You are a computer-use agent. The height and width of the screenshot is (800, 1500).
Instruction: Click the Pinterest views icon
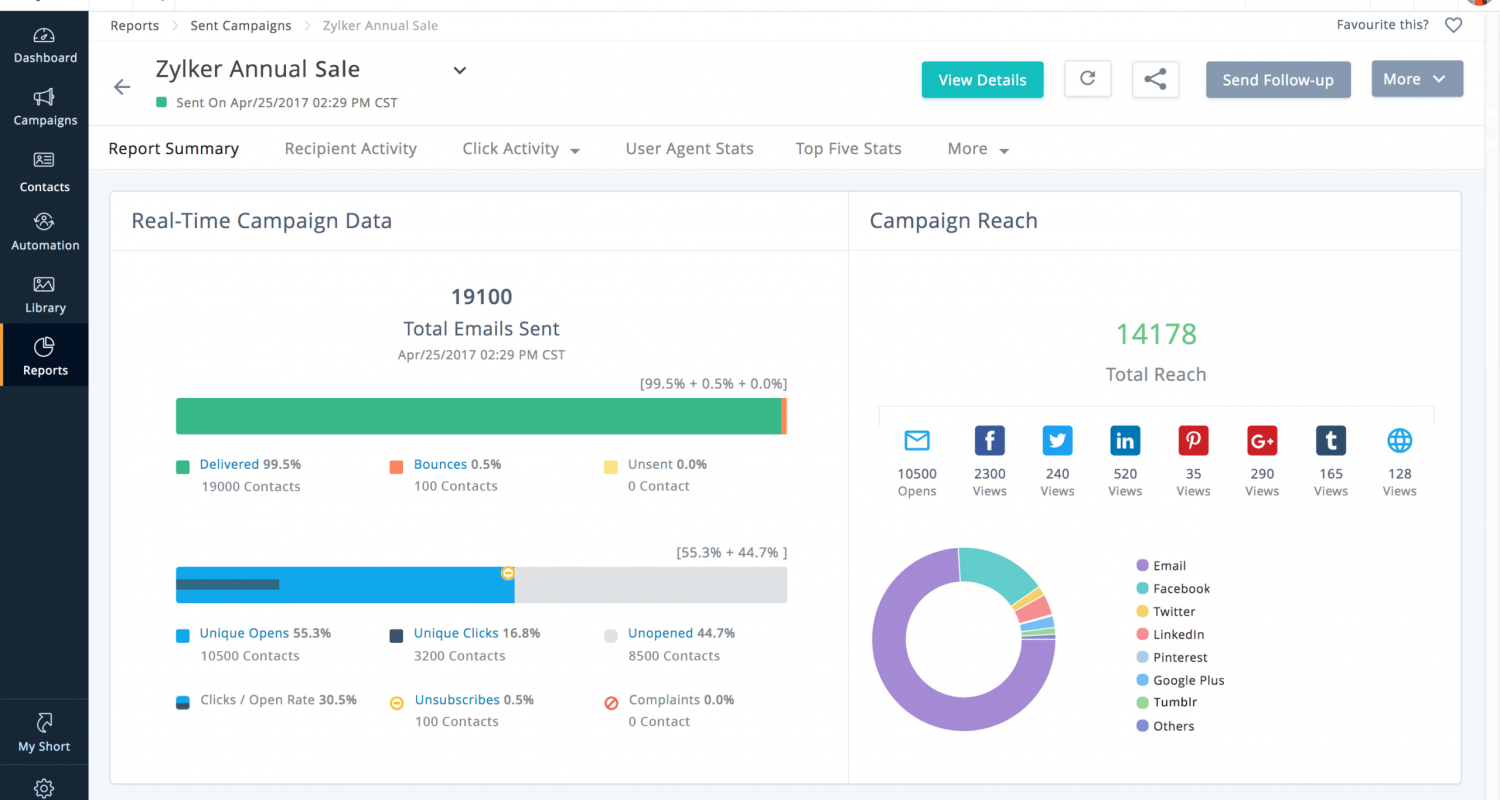[x=1193, y=440]
